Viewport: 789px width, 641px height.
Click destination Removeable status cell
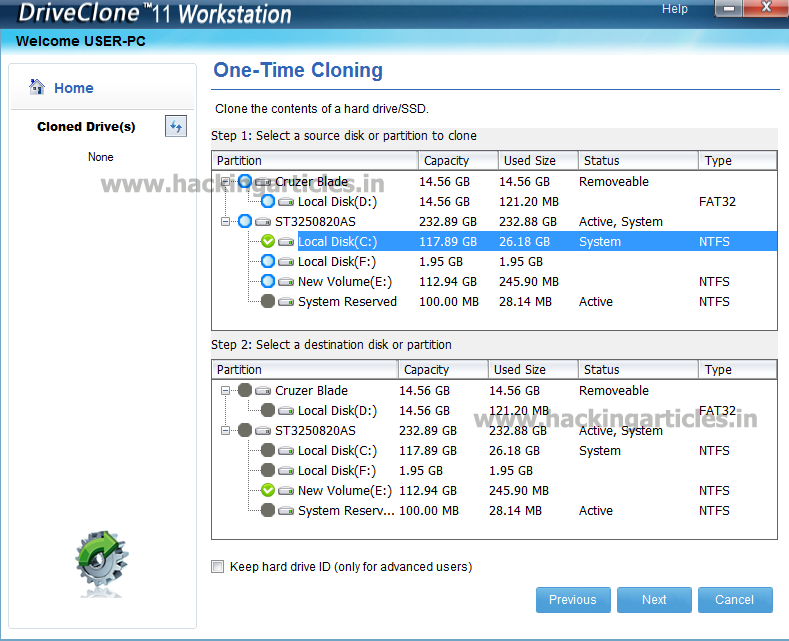614,390
